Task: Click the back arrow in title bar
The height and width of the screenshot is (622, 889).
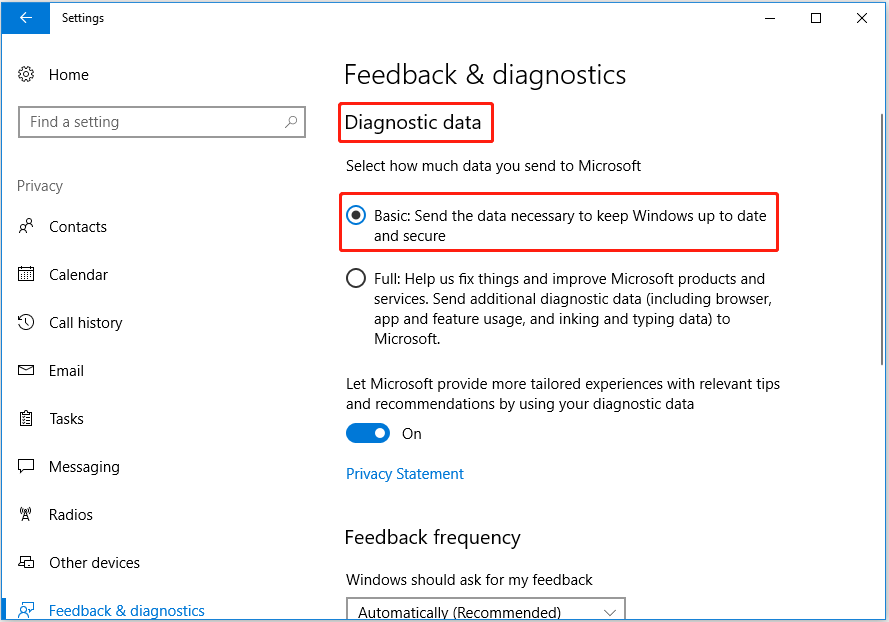Action: coord(26,18)
